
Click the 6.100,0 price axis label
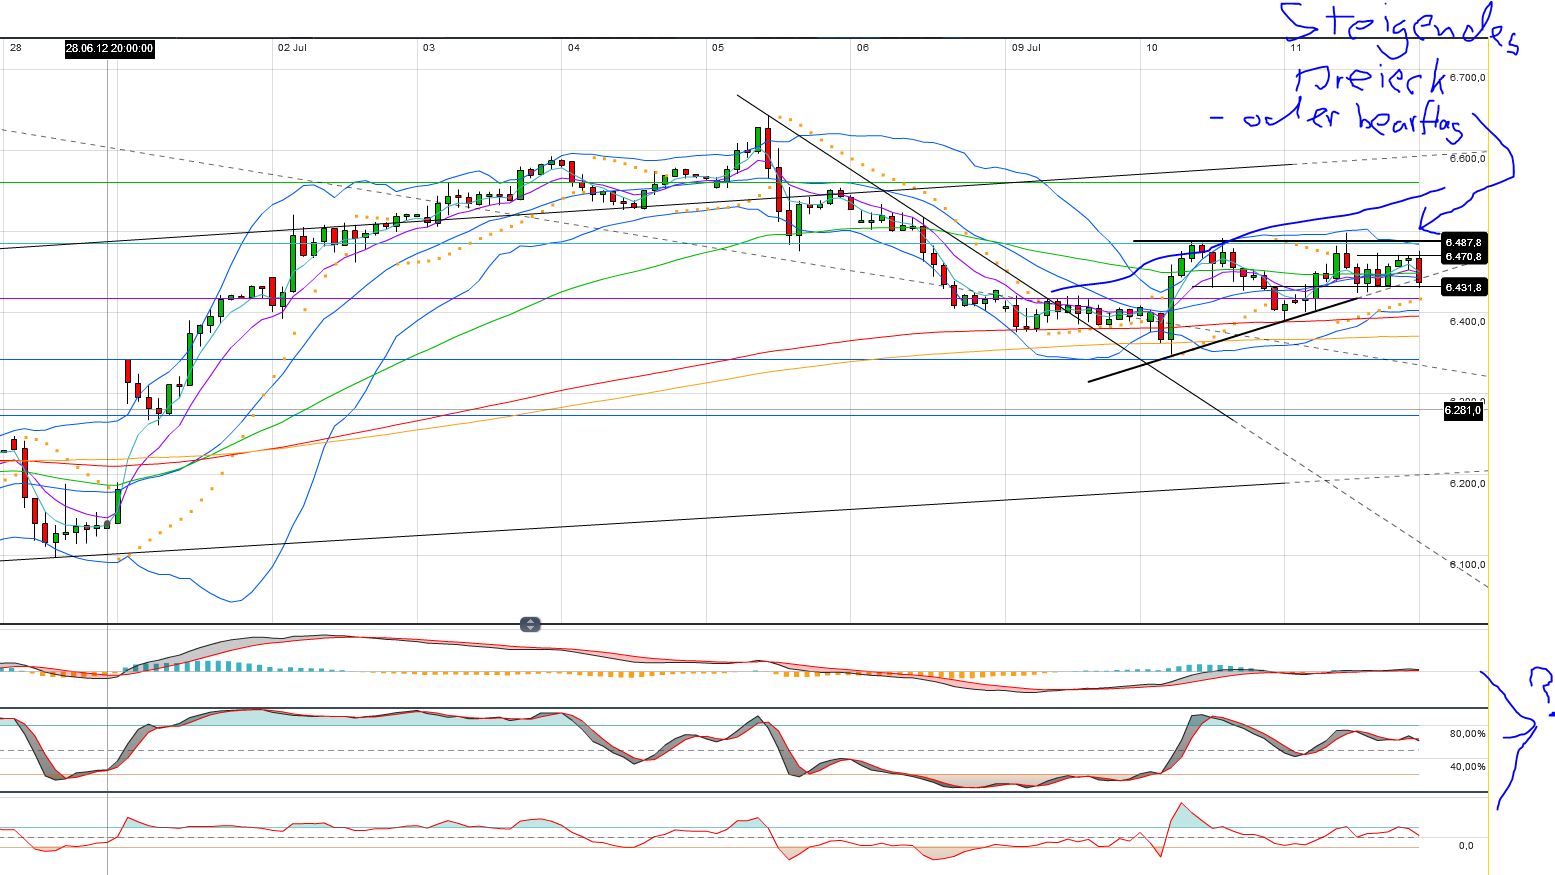[x=1467, y=565]
